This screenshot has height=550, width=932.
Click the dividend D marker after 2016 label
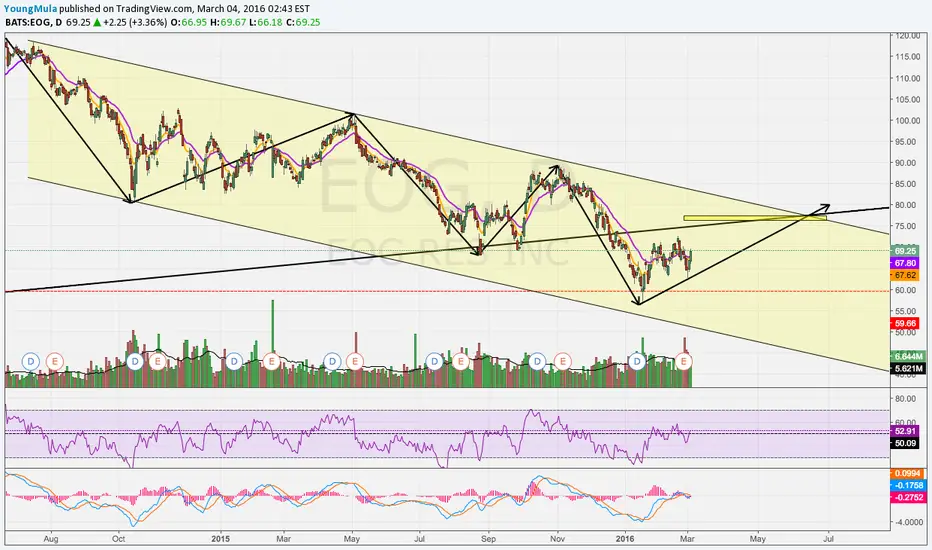click(x=638, y=361)
